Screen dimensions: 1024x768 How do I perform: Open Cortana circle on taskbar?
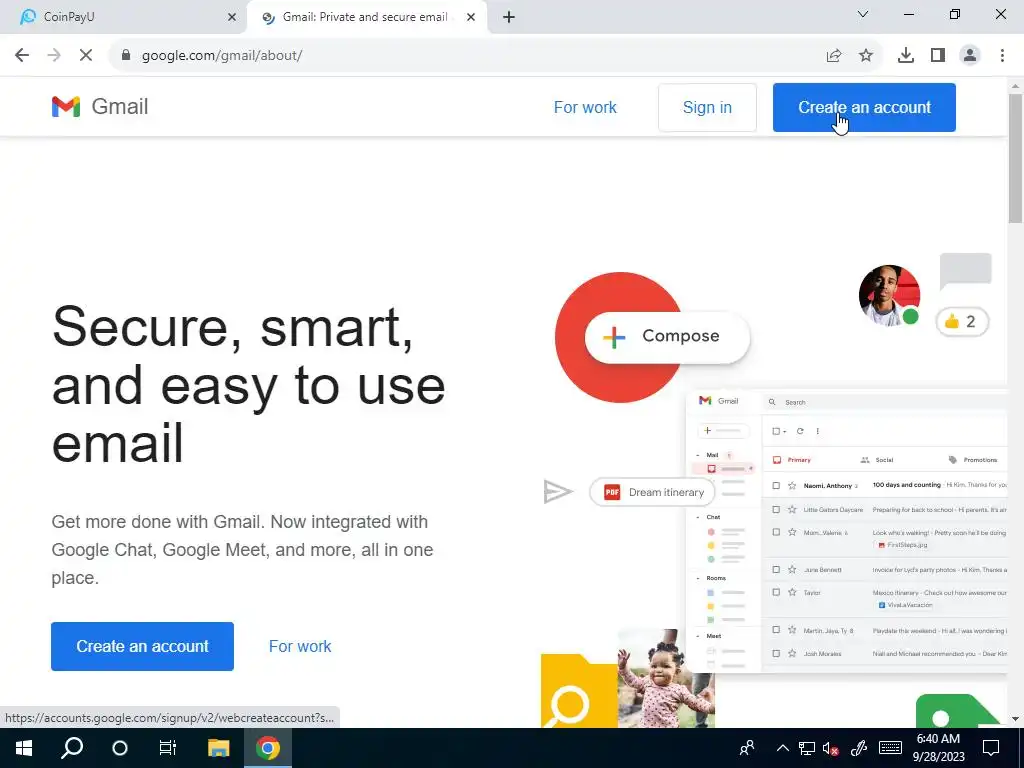120,748
